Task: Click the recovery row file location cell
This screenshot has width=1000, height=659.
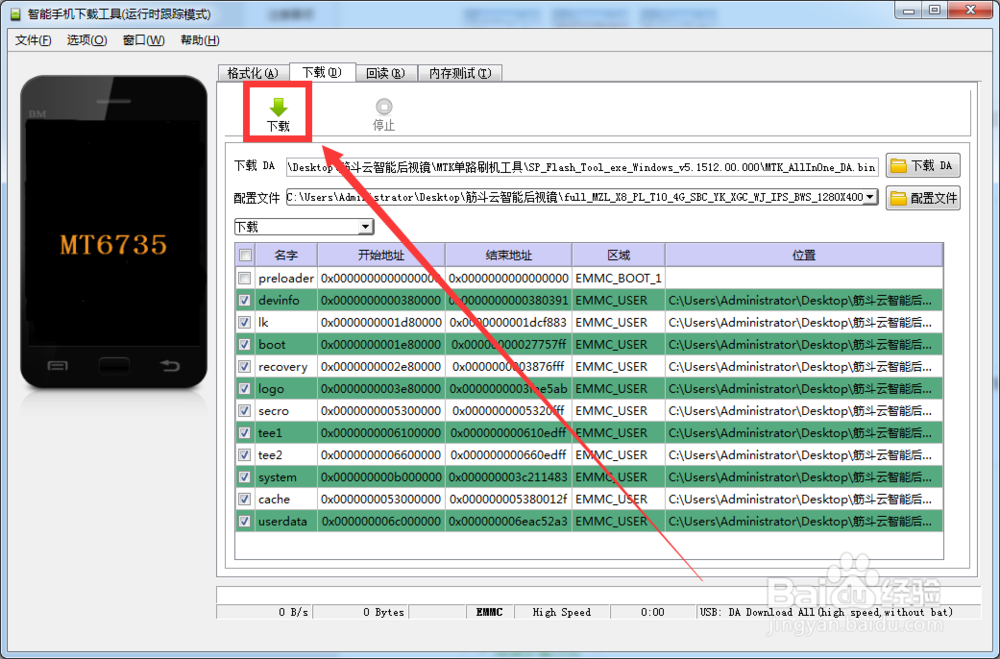Action: pos(804,366)
